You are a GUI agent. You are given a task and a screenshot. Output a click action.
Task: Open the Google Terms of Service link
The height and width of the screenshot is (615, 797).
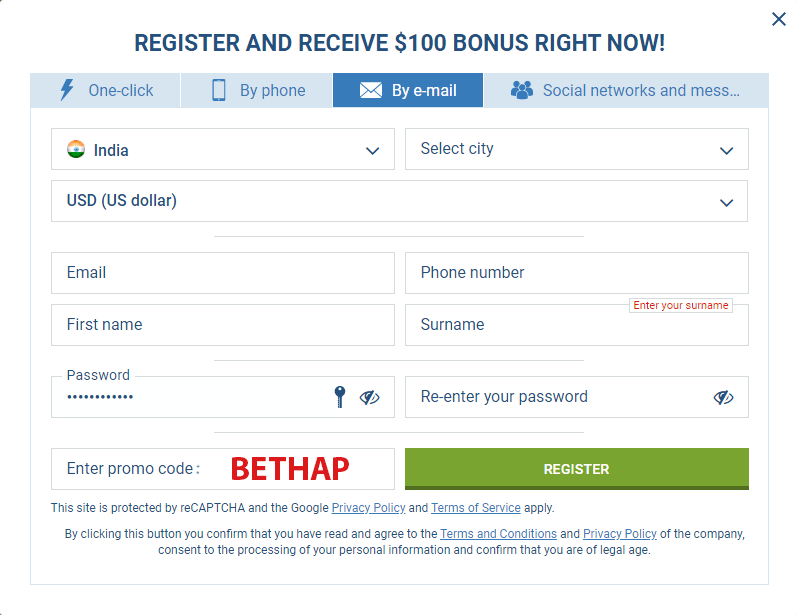476,508
